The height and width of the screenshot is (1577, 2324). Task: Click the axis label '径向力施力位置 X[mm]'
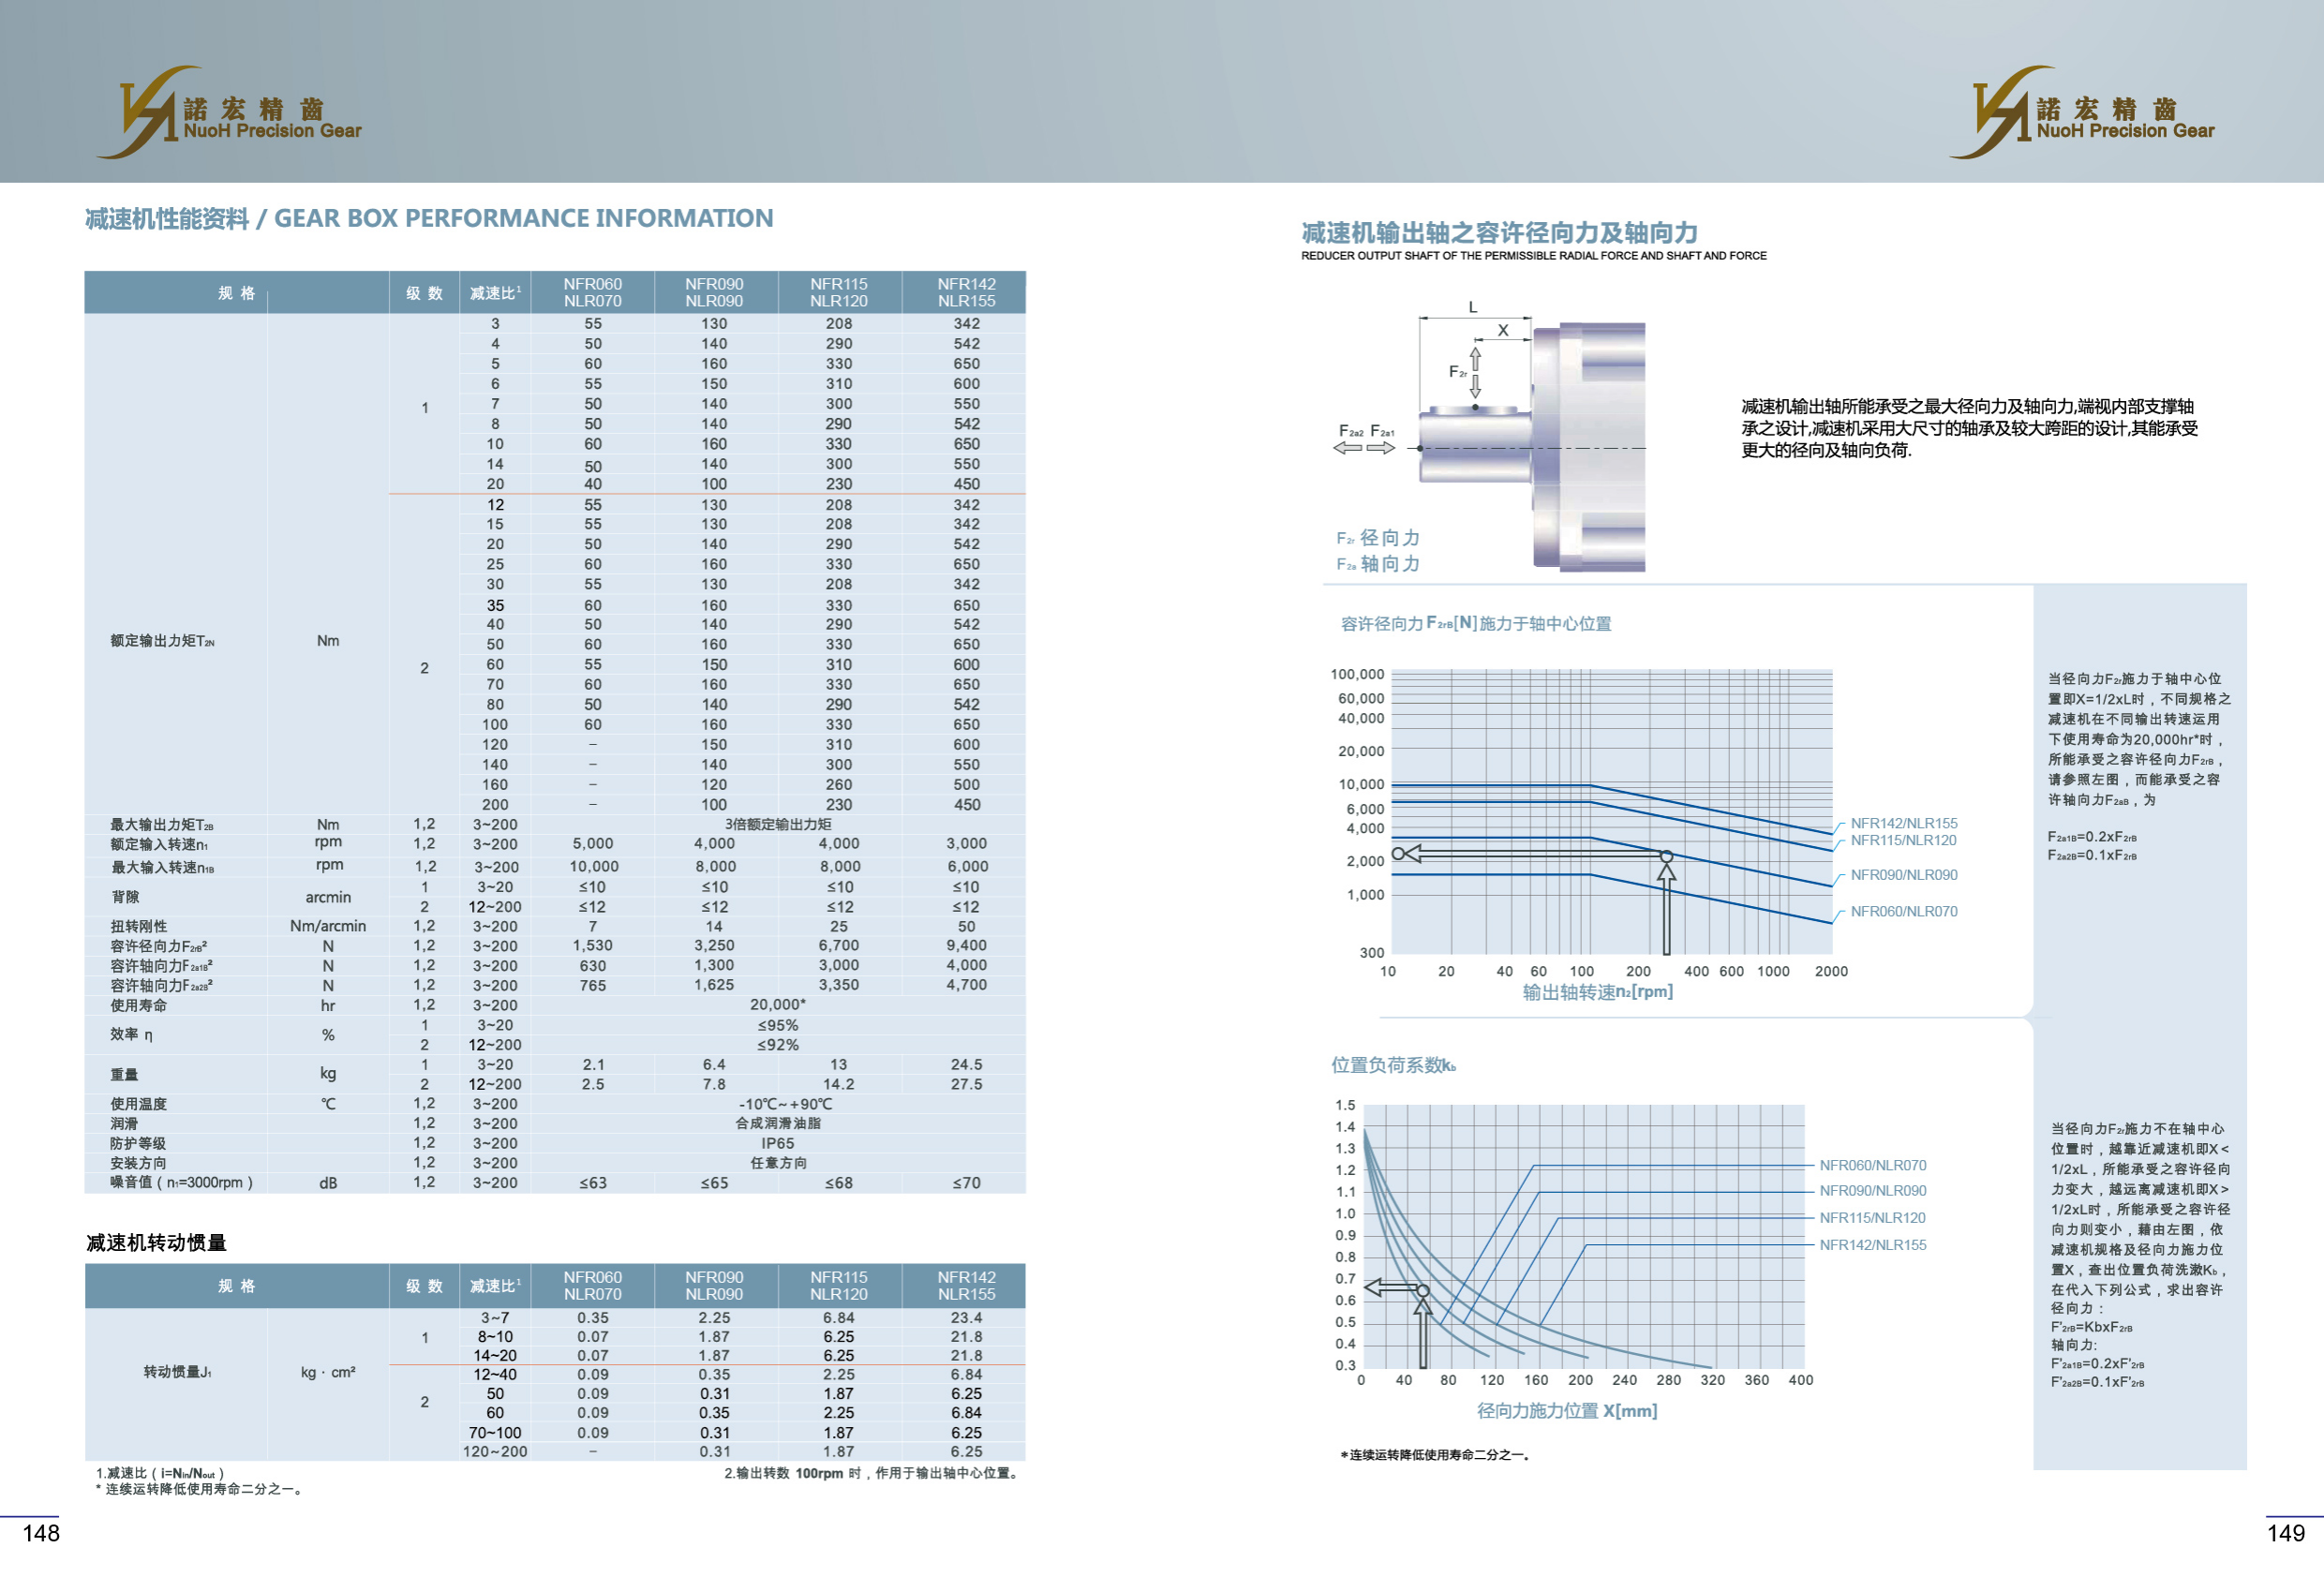(1567, 1411)
